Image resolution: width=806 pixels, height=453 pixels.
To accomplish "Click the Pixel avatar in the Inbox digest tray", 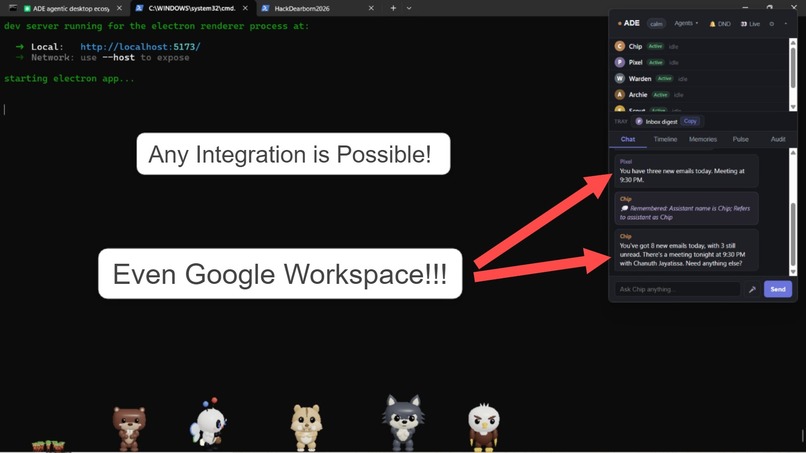I will tap(639, 121).
